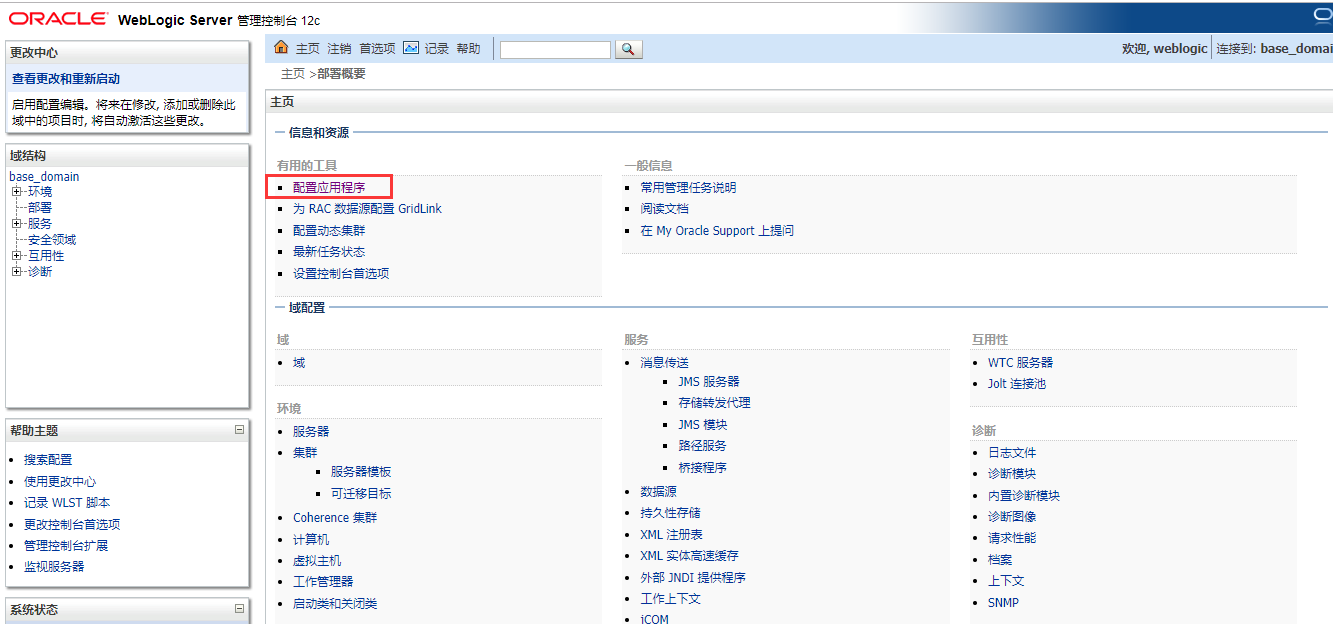Screen dimensions: 1333x624
Task: Click the 消息传送 link
Action: 665,363
